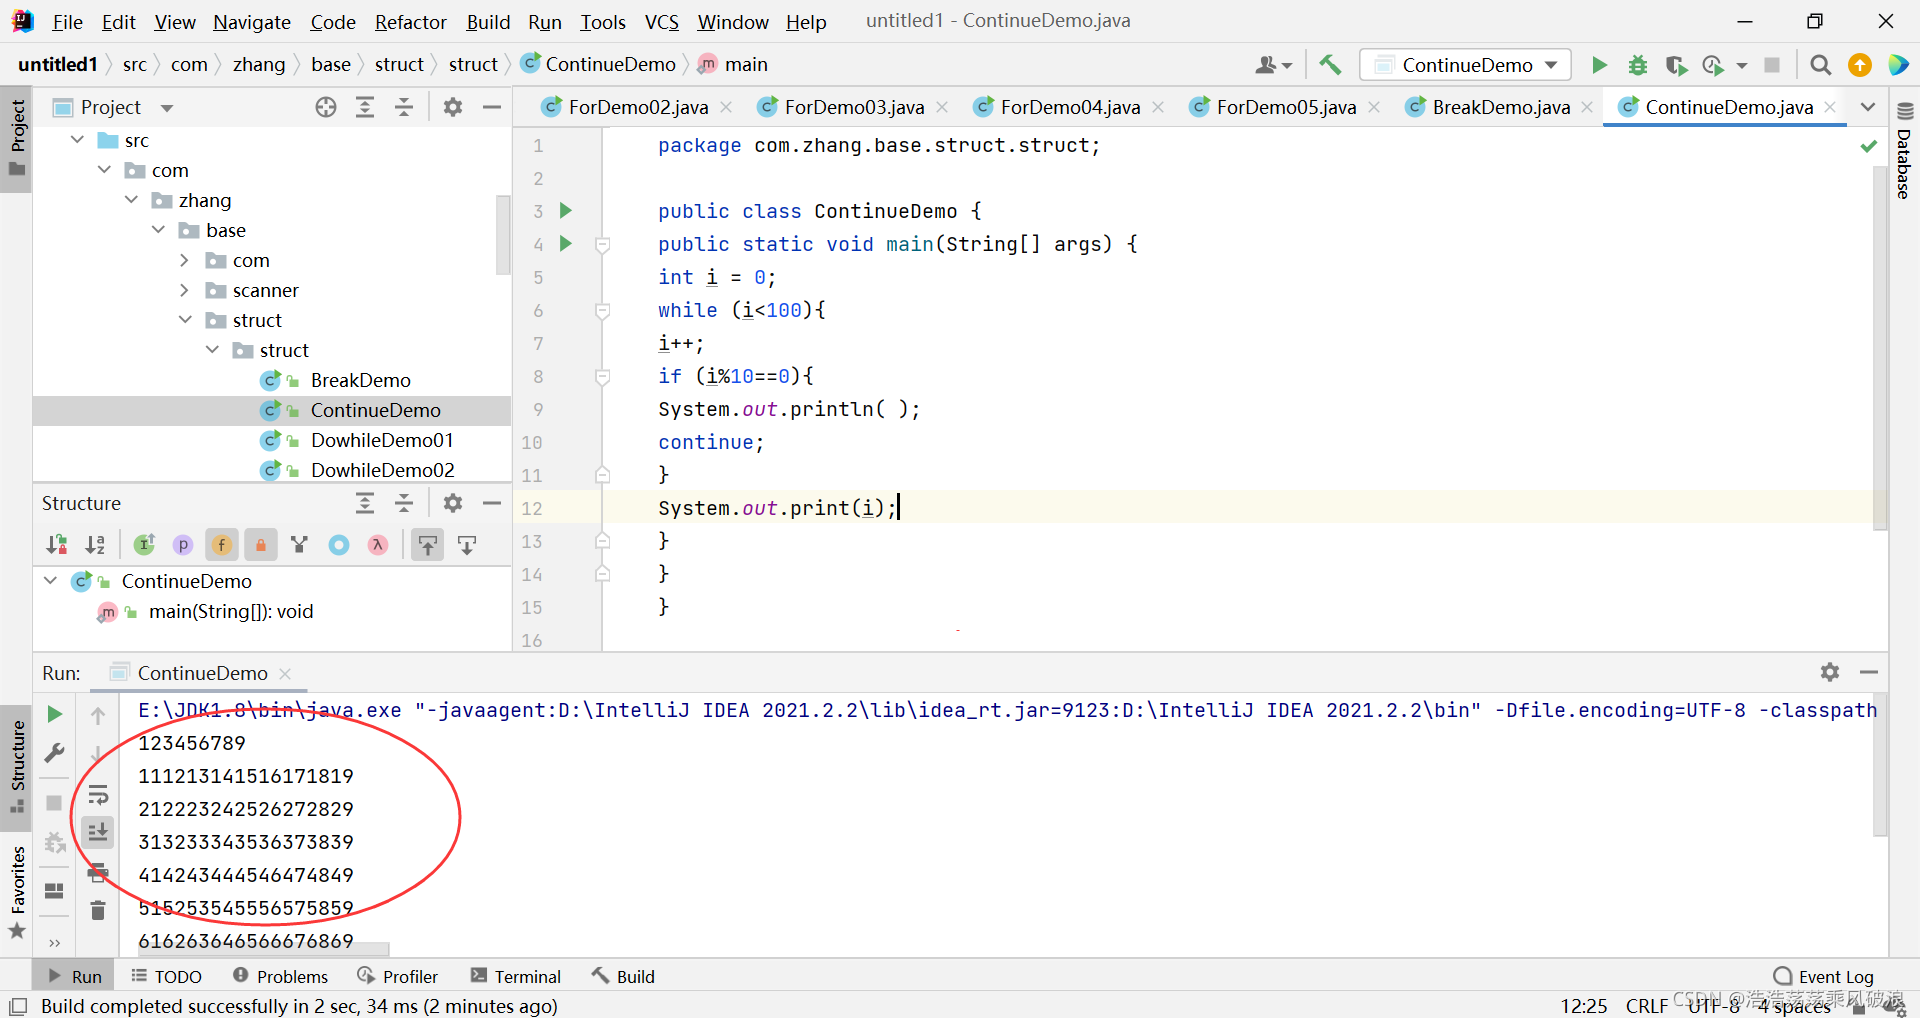Image resolution: width=1920 pixels, height=1018 pixels.
Task: Toggle show properties filter in Structure
Action: (x=183, y=545)
